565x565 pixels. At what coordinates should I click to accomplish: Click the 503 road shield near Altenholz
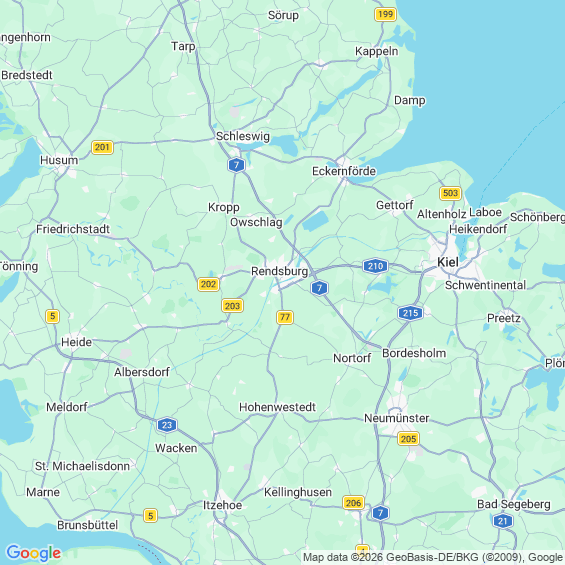click(450, 193)
